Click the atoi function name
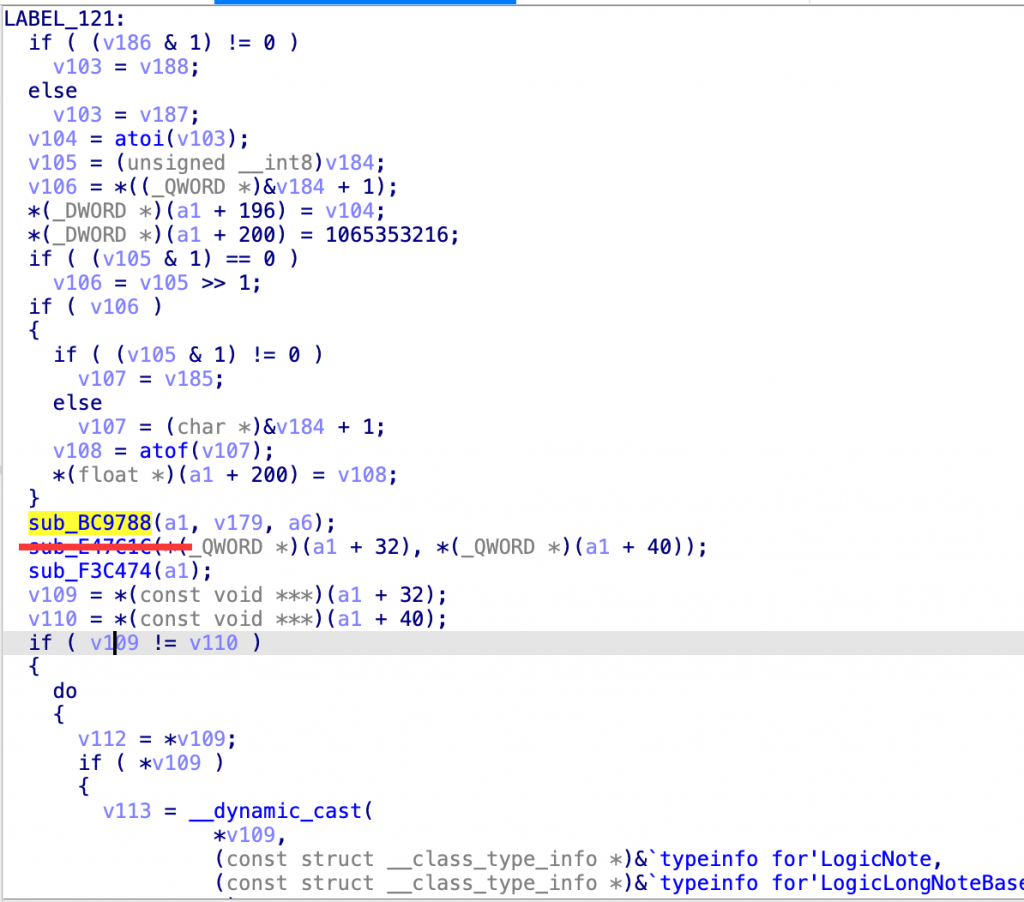Screen dimensions: 1024x902 pos(163,138)
